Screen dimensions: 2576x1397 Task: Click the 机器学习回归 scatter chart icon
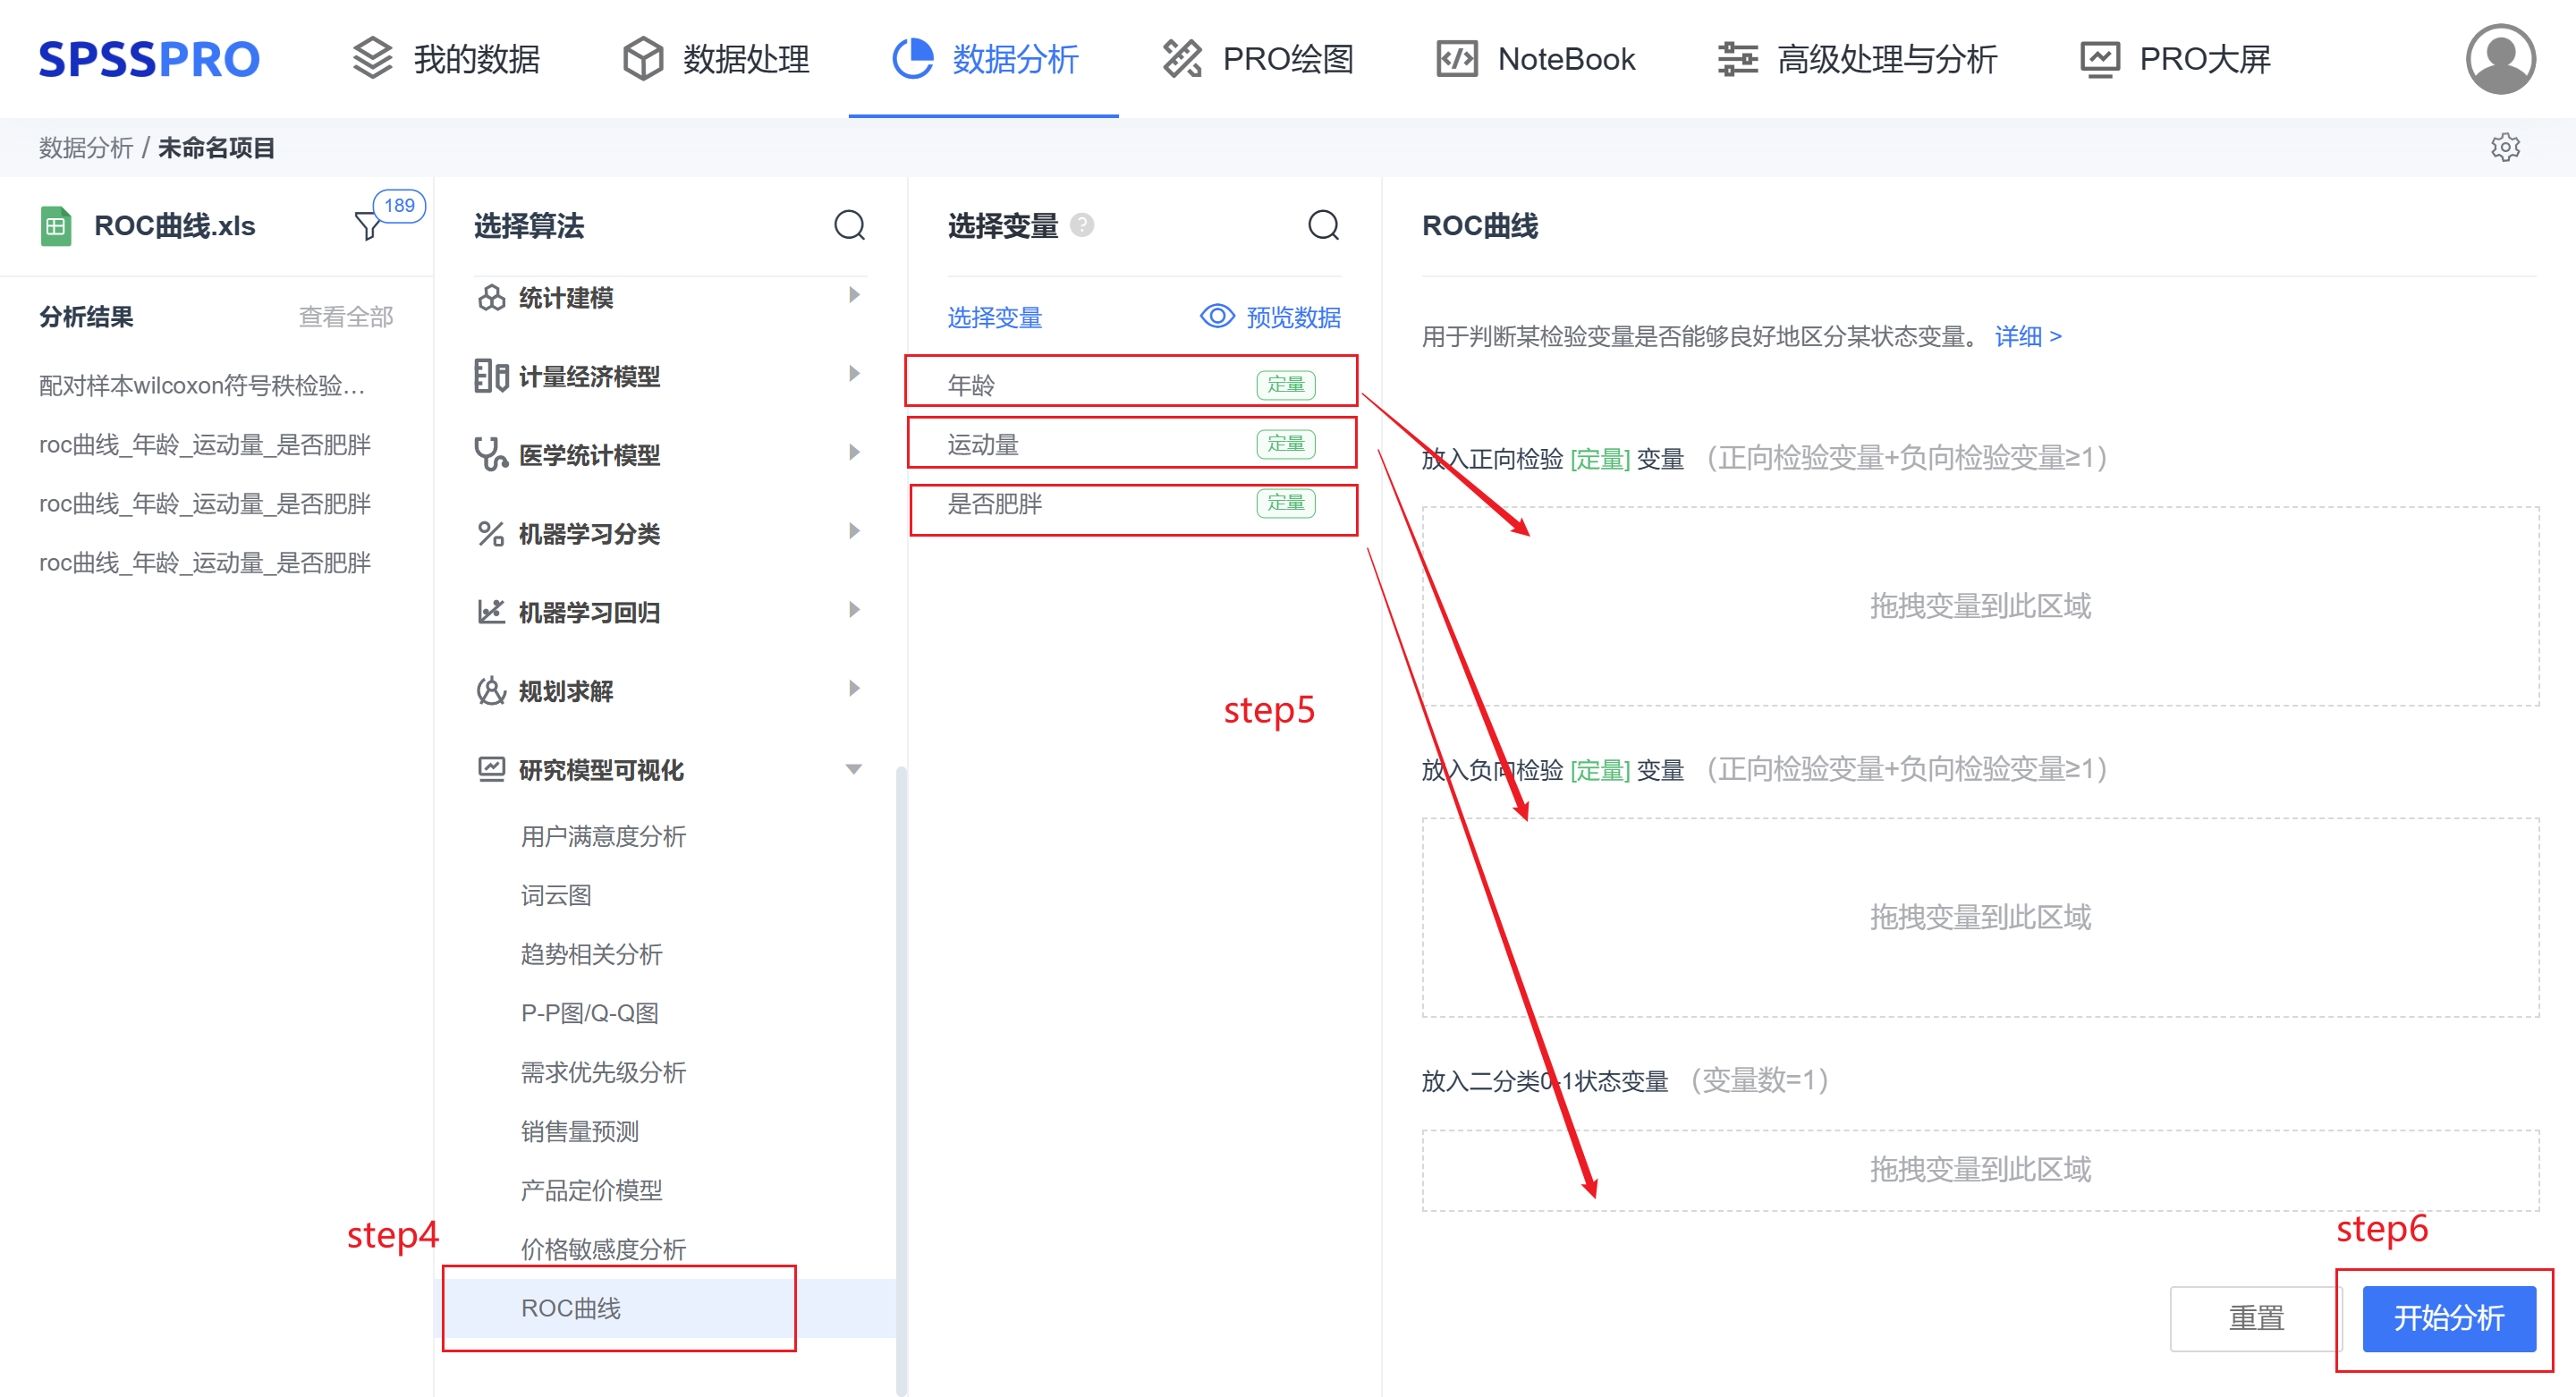click(491, 612)
